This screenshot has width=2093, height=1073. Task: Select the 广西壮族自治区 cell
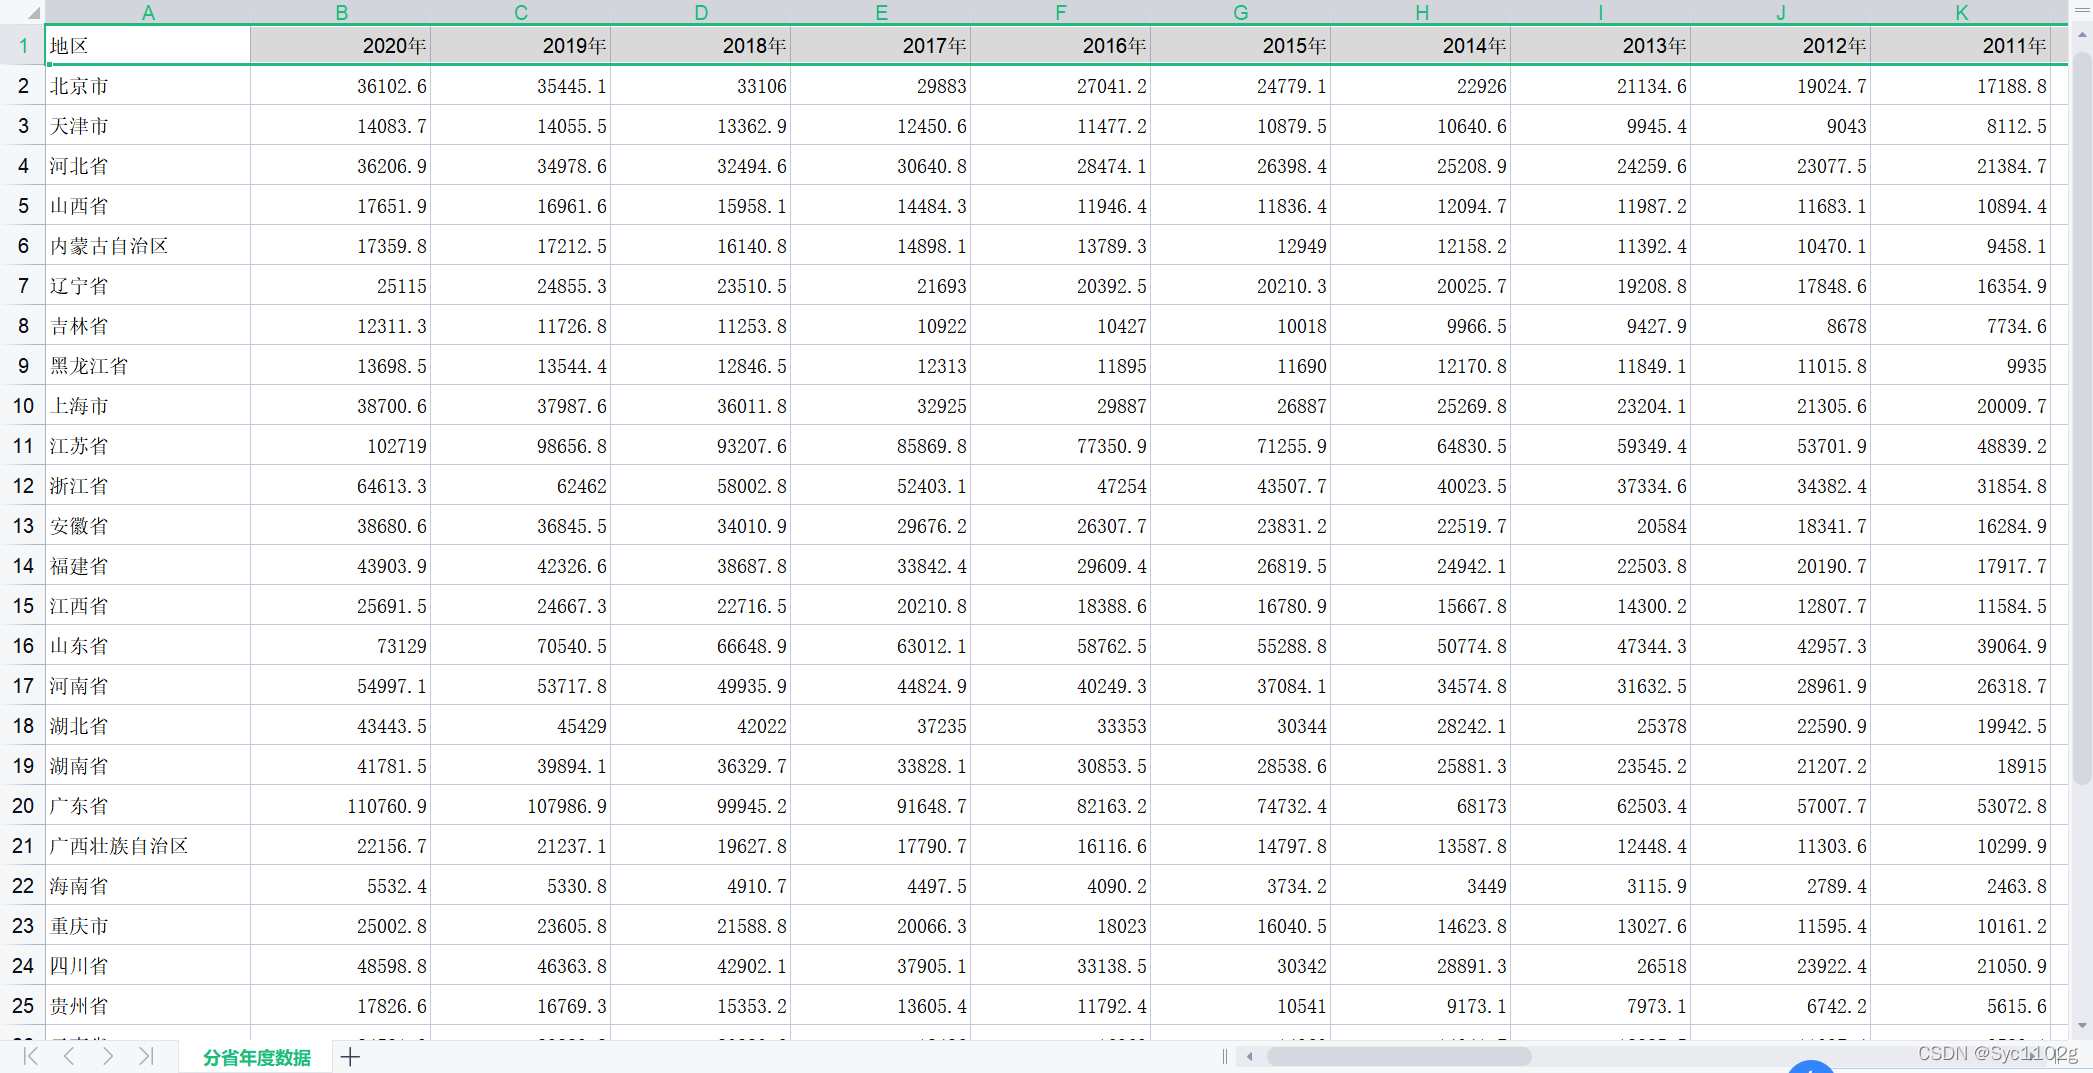[148, 846]
